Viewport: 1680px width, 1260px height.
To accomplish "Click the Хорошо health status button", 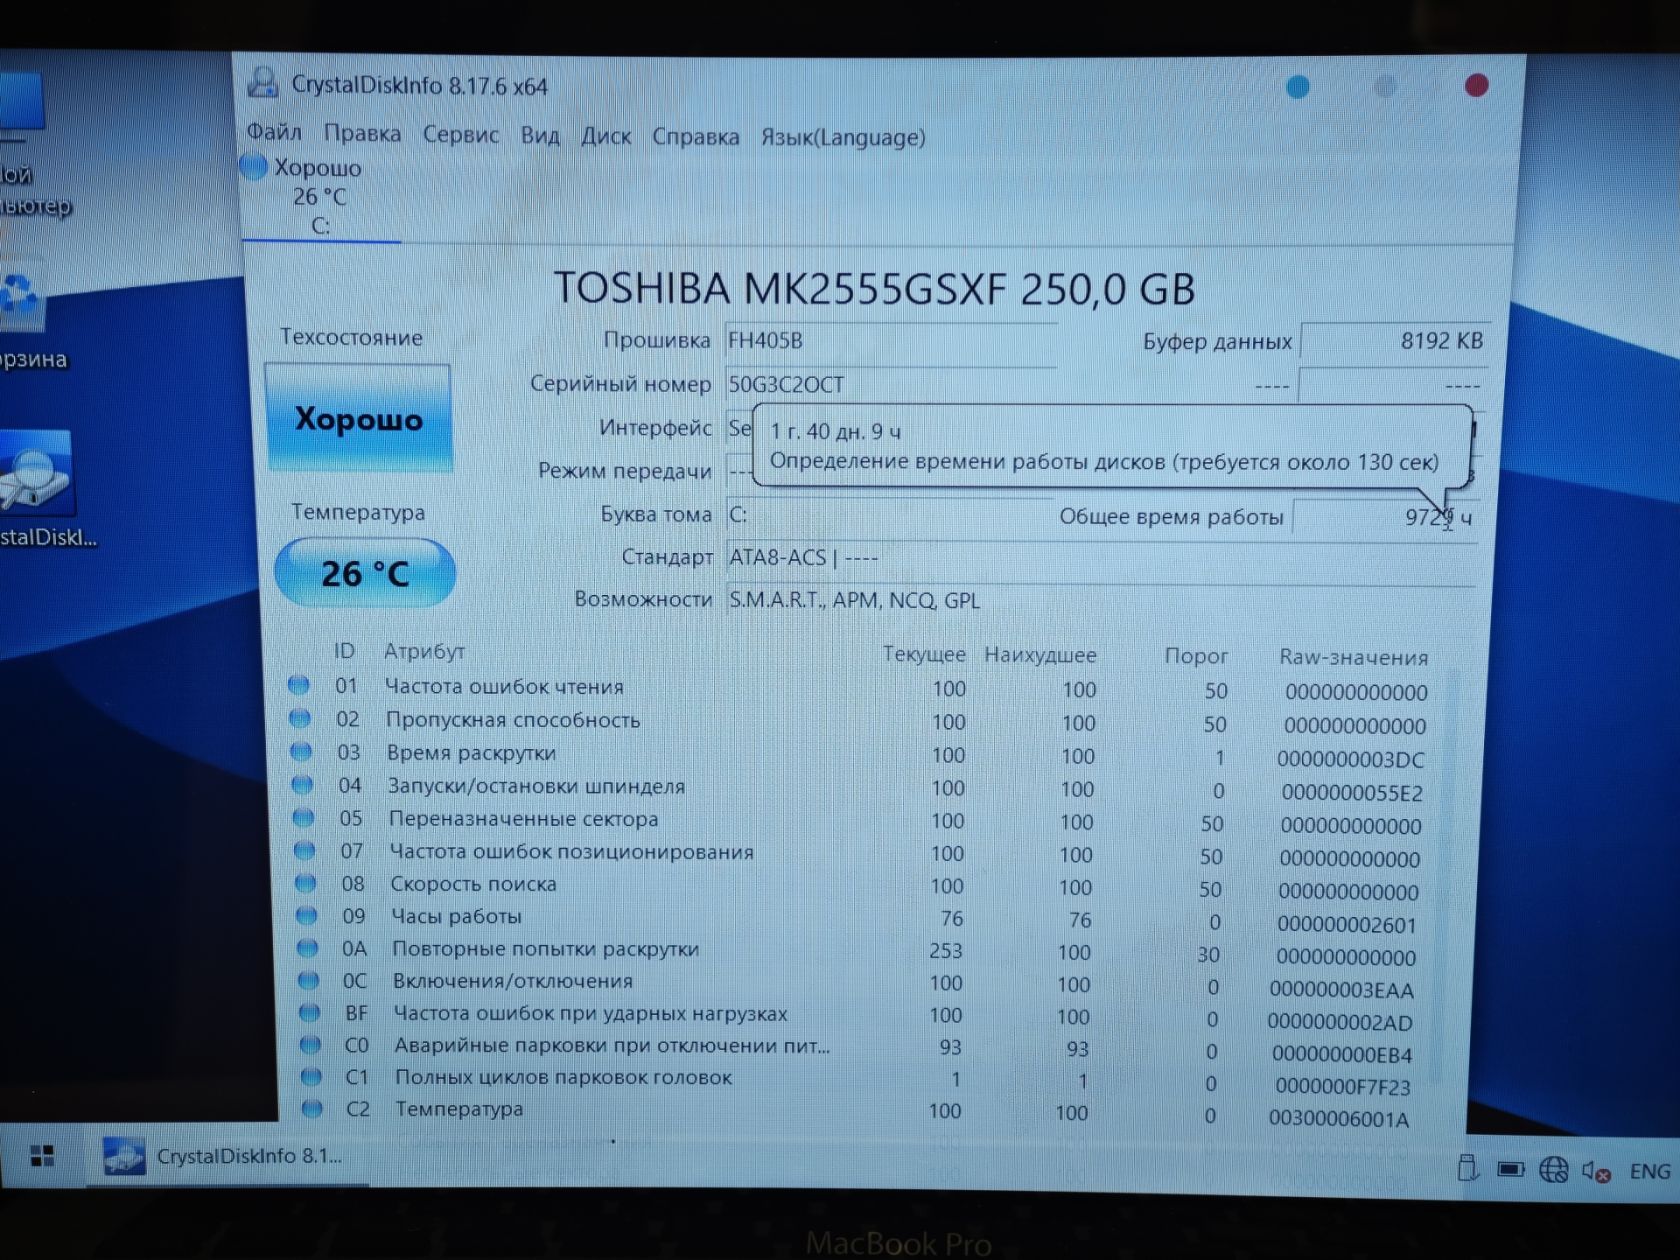I will point(359,418).
